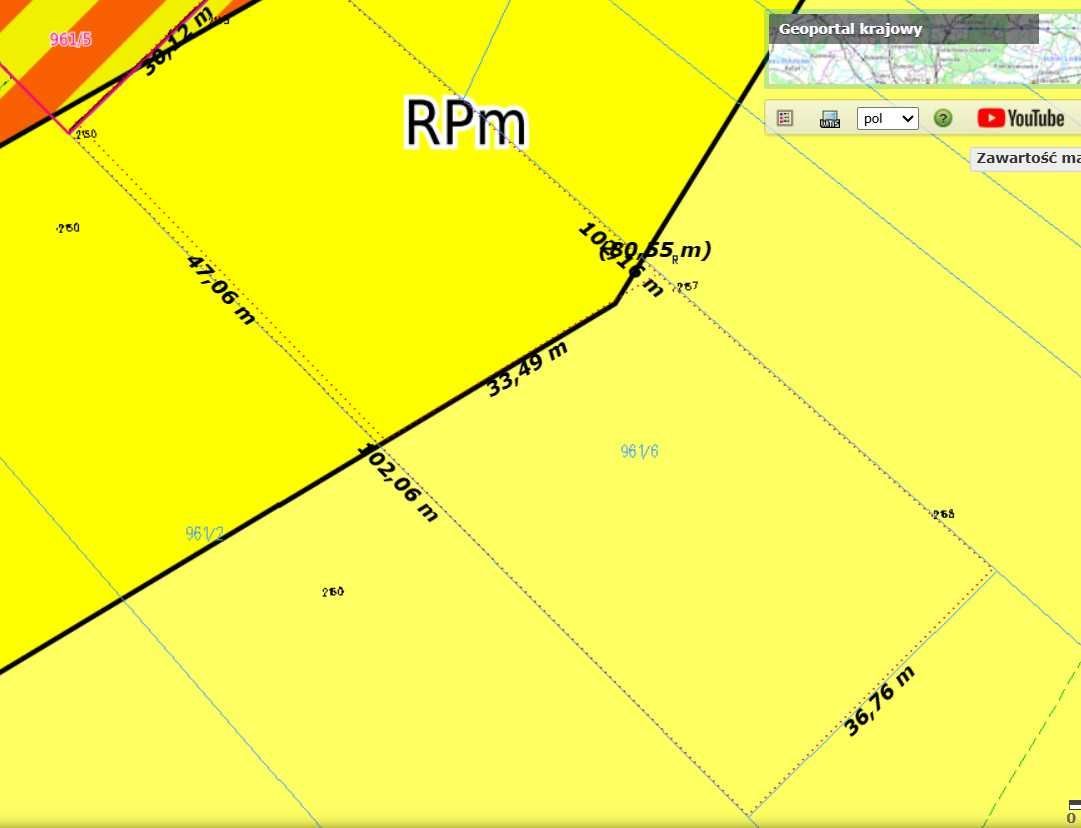Click the 47,06 m measurement label

click(x=221, y=290)
